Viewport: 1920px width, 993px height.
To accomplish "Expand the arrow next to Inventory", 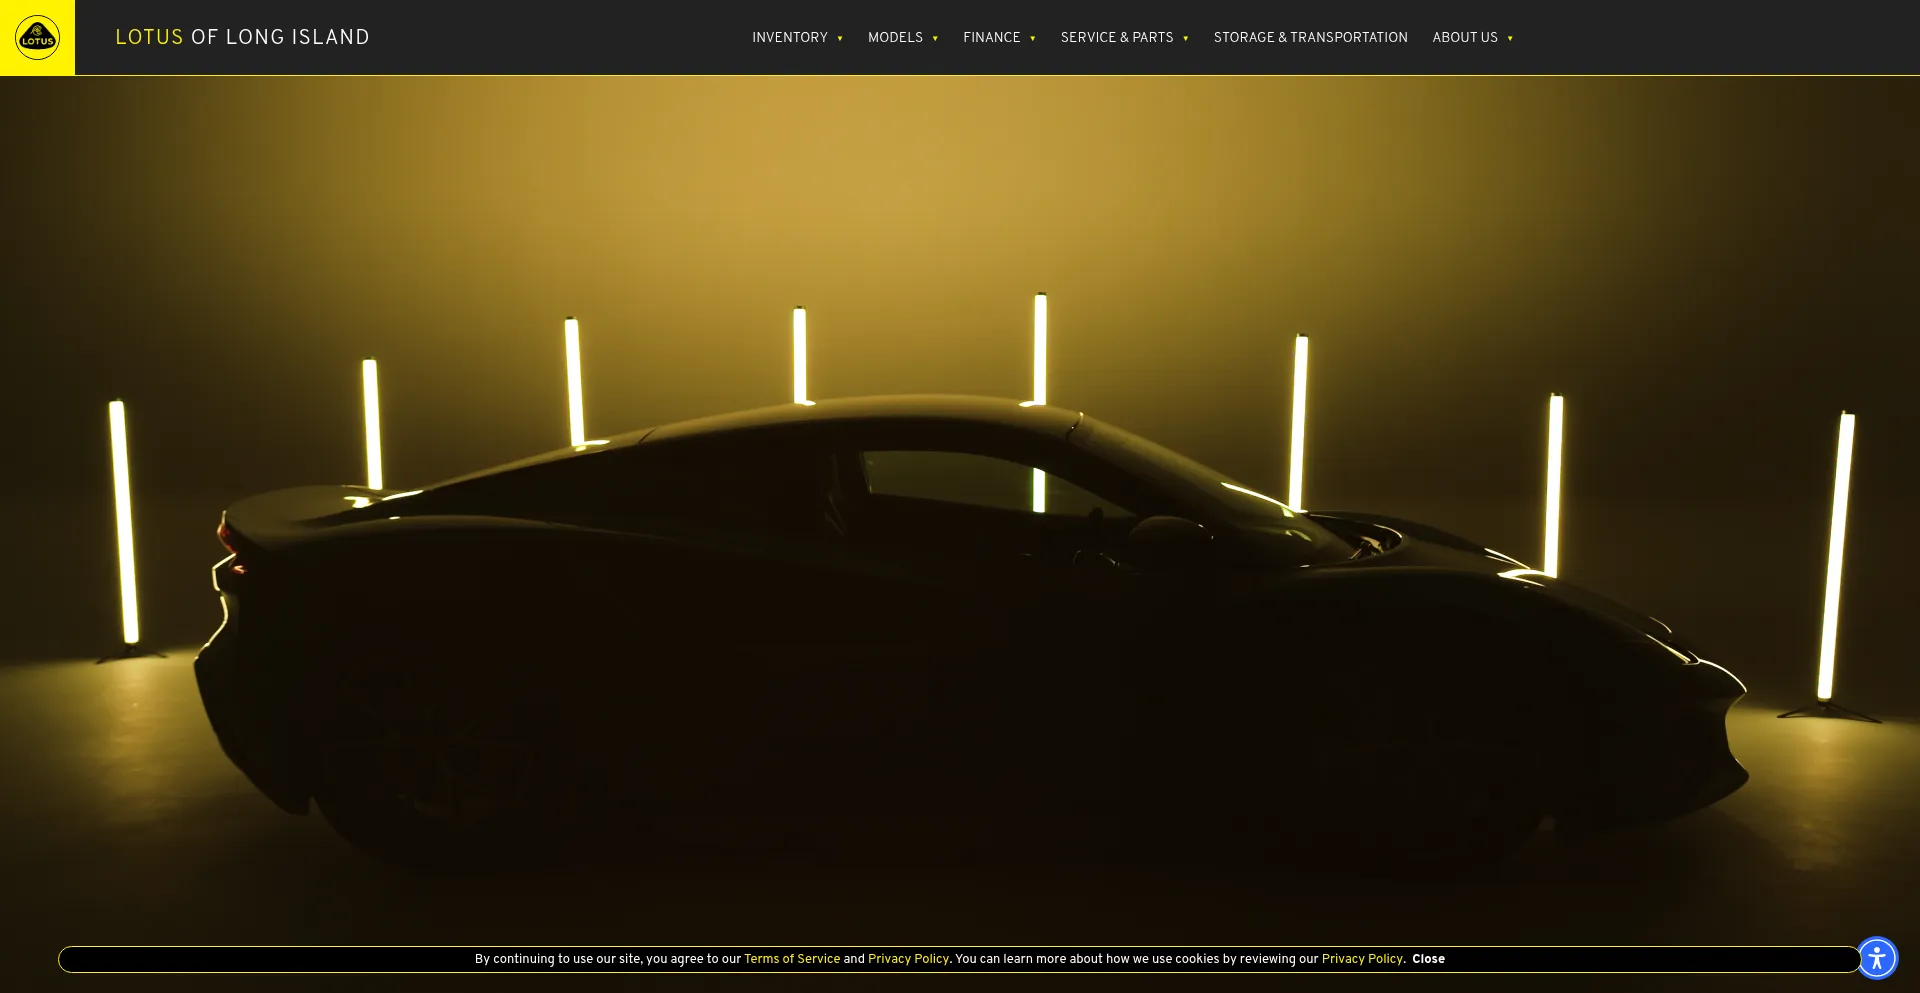I will tap(840, 39).
